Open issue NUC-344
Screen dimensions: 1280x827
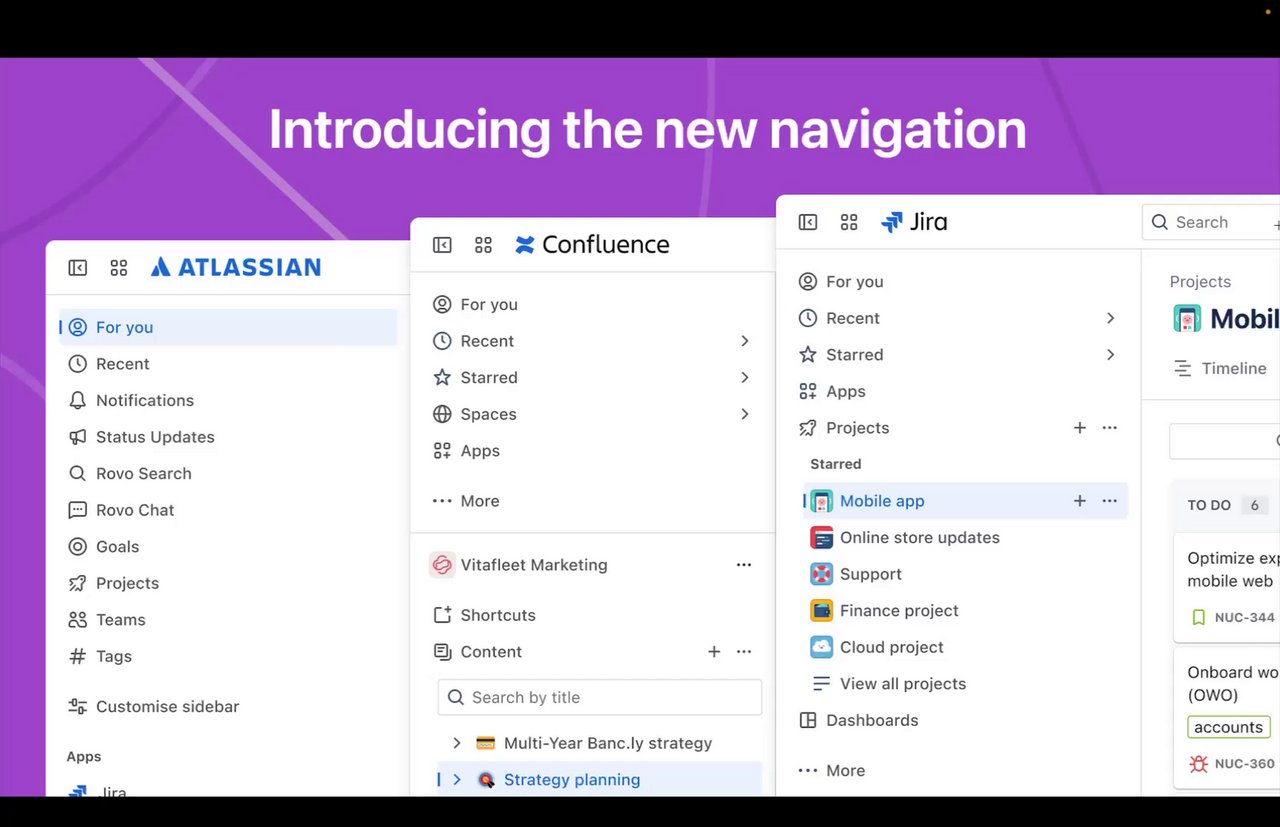point(1244,617)
